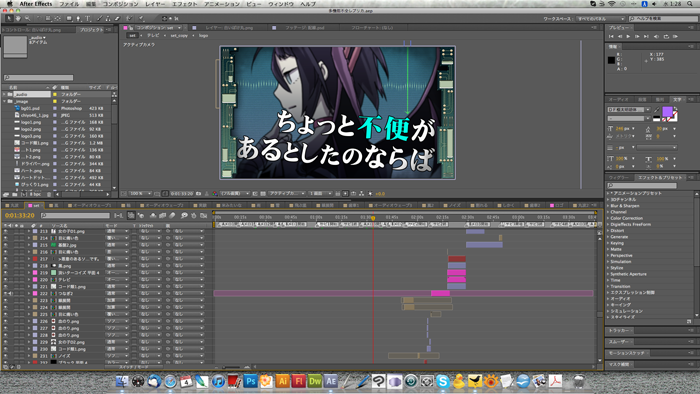Open the viewer magnification 100% dropdown

click(x=140, y=194)
